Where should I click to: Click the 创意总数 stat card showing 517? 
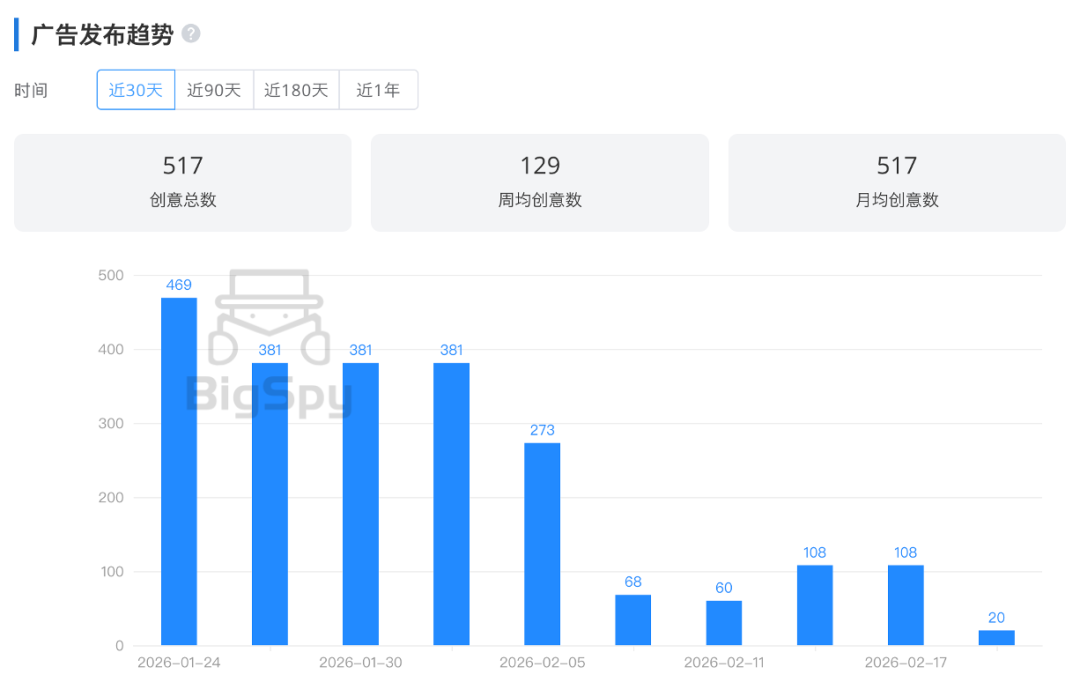point(182,182)
